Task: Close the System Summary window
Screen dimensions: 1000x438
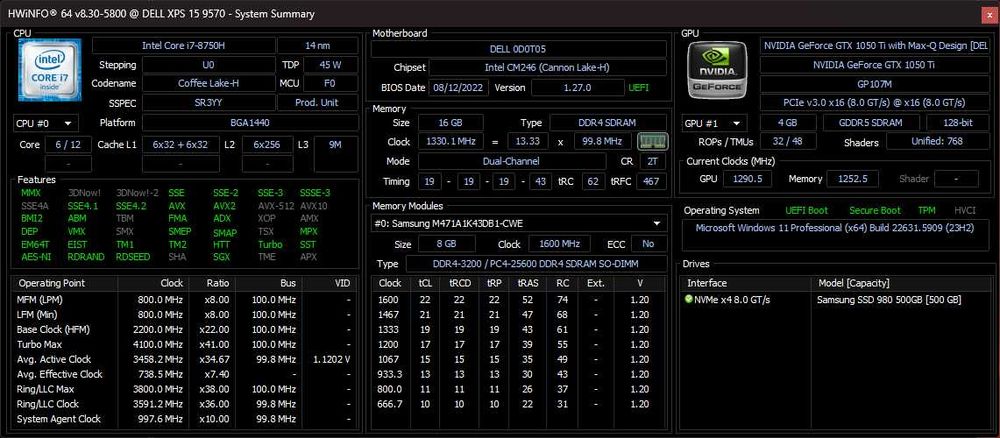Action: pos(987,14)
